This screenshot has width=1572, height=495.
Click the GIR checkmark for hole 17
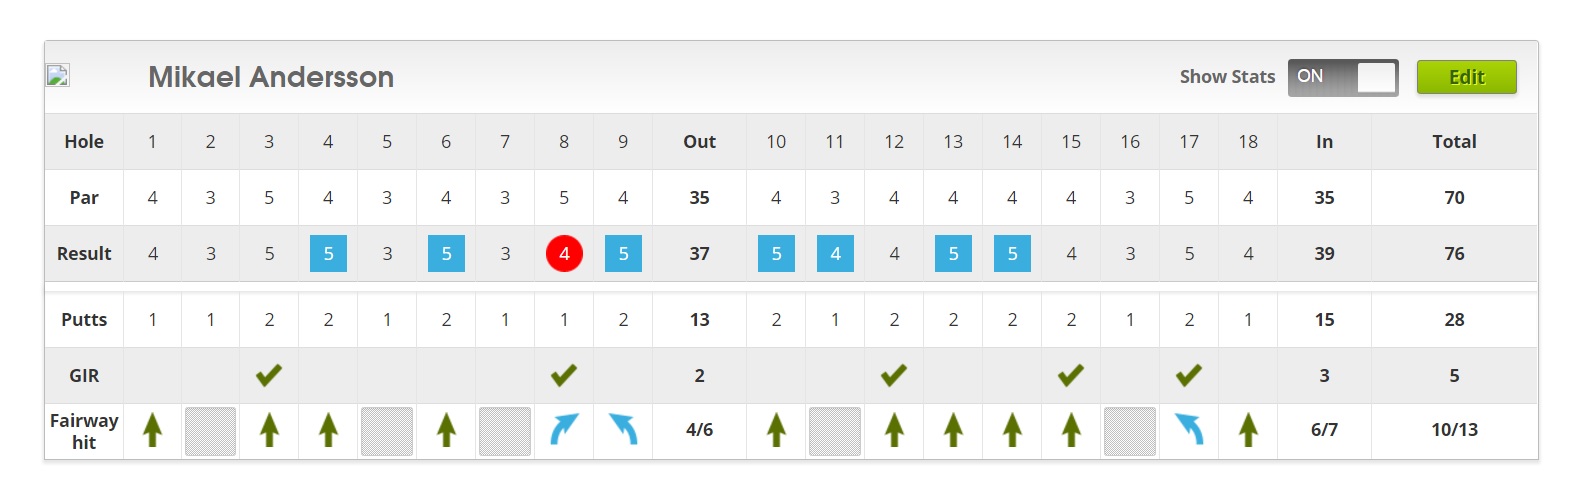1189,375
